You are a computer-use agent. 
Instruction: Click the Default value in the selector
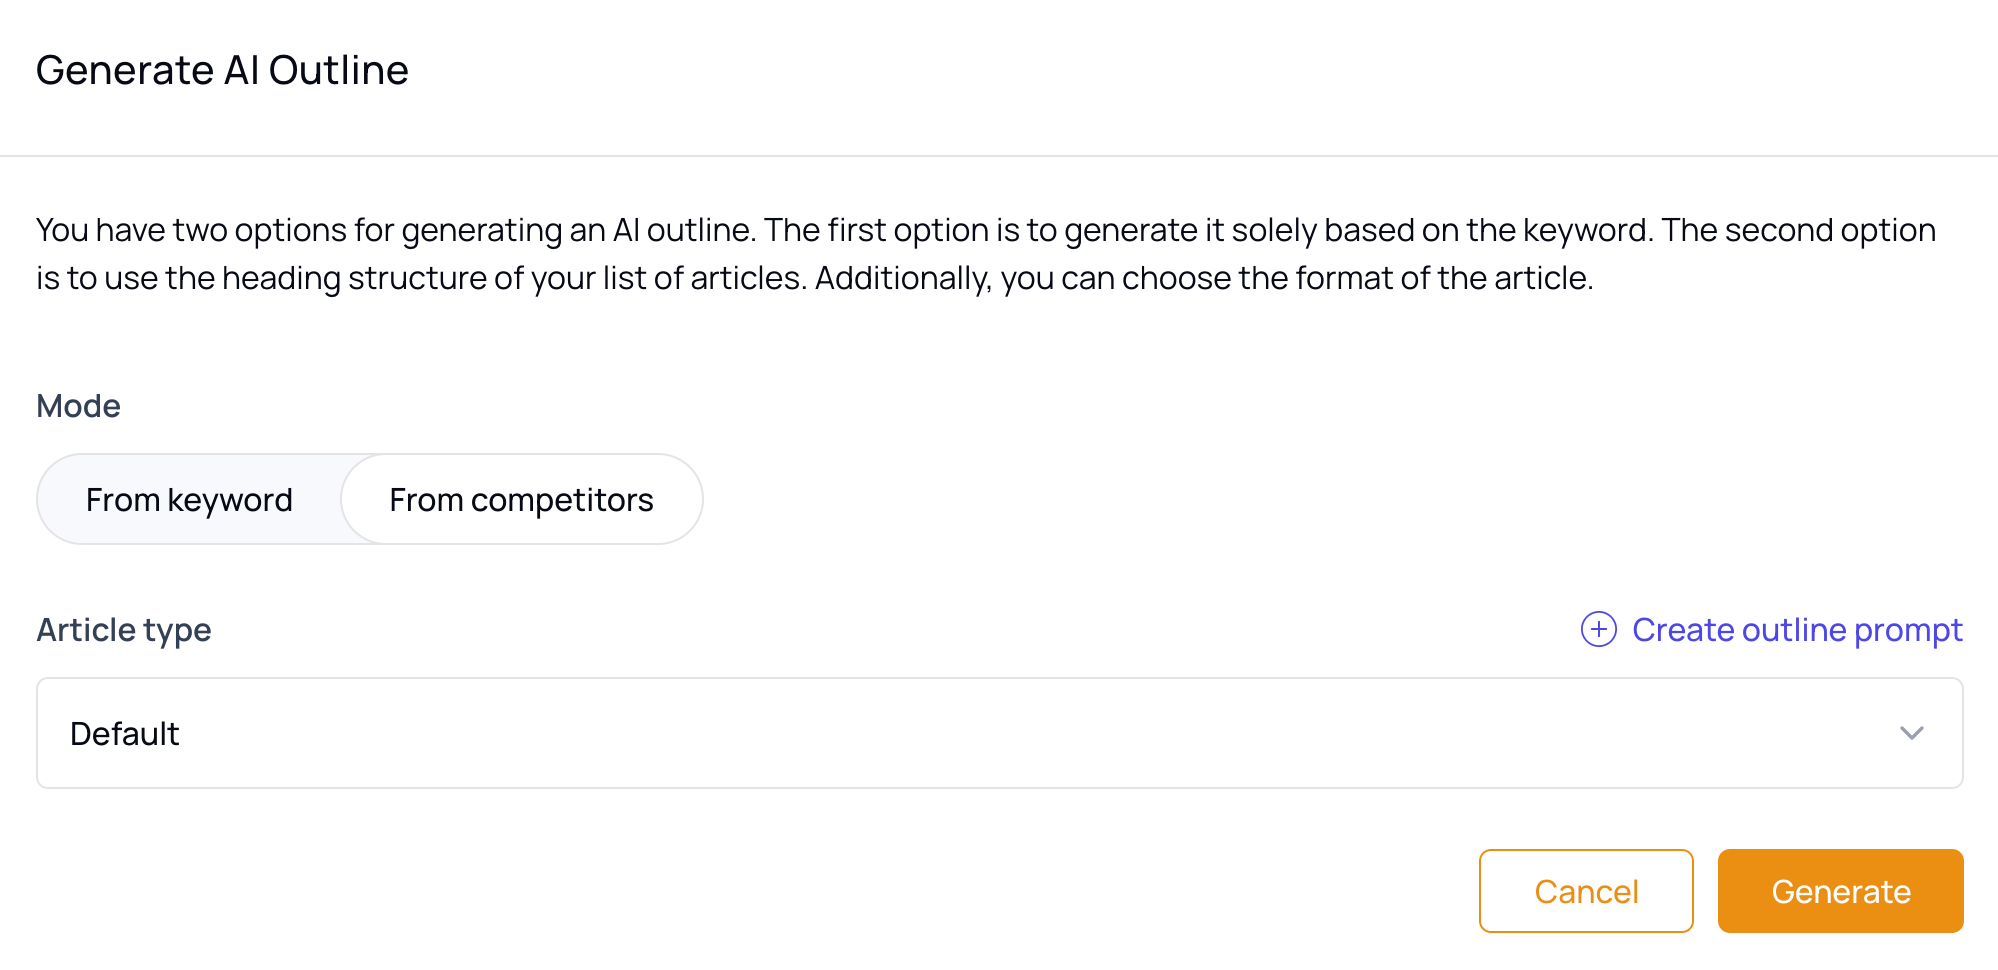(125, 733)
